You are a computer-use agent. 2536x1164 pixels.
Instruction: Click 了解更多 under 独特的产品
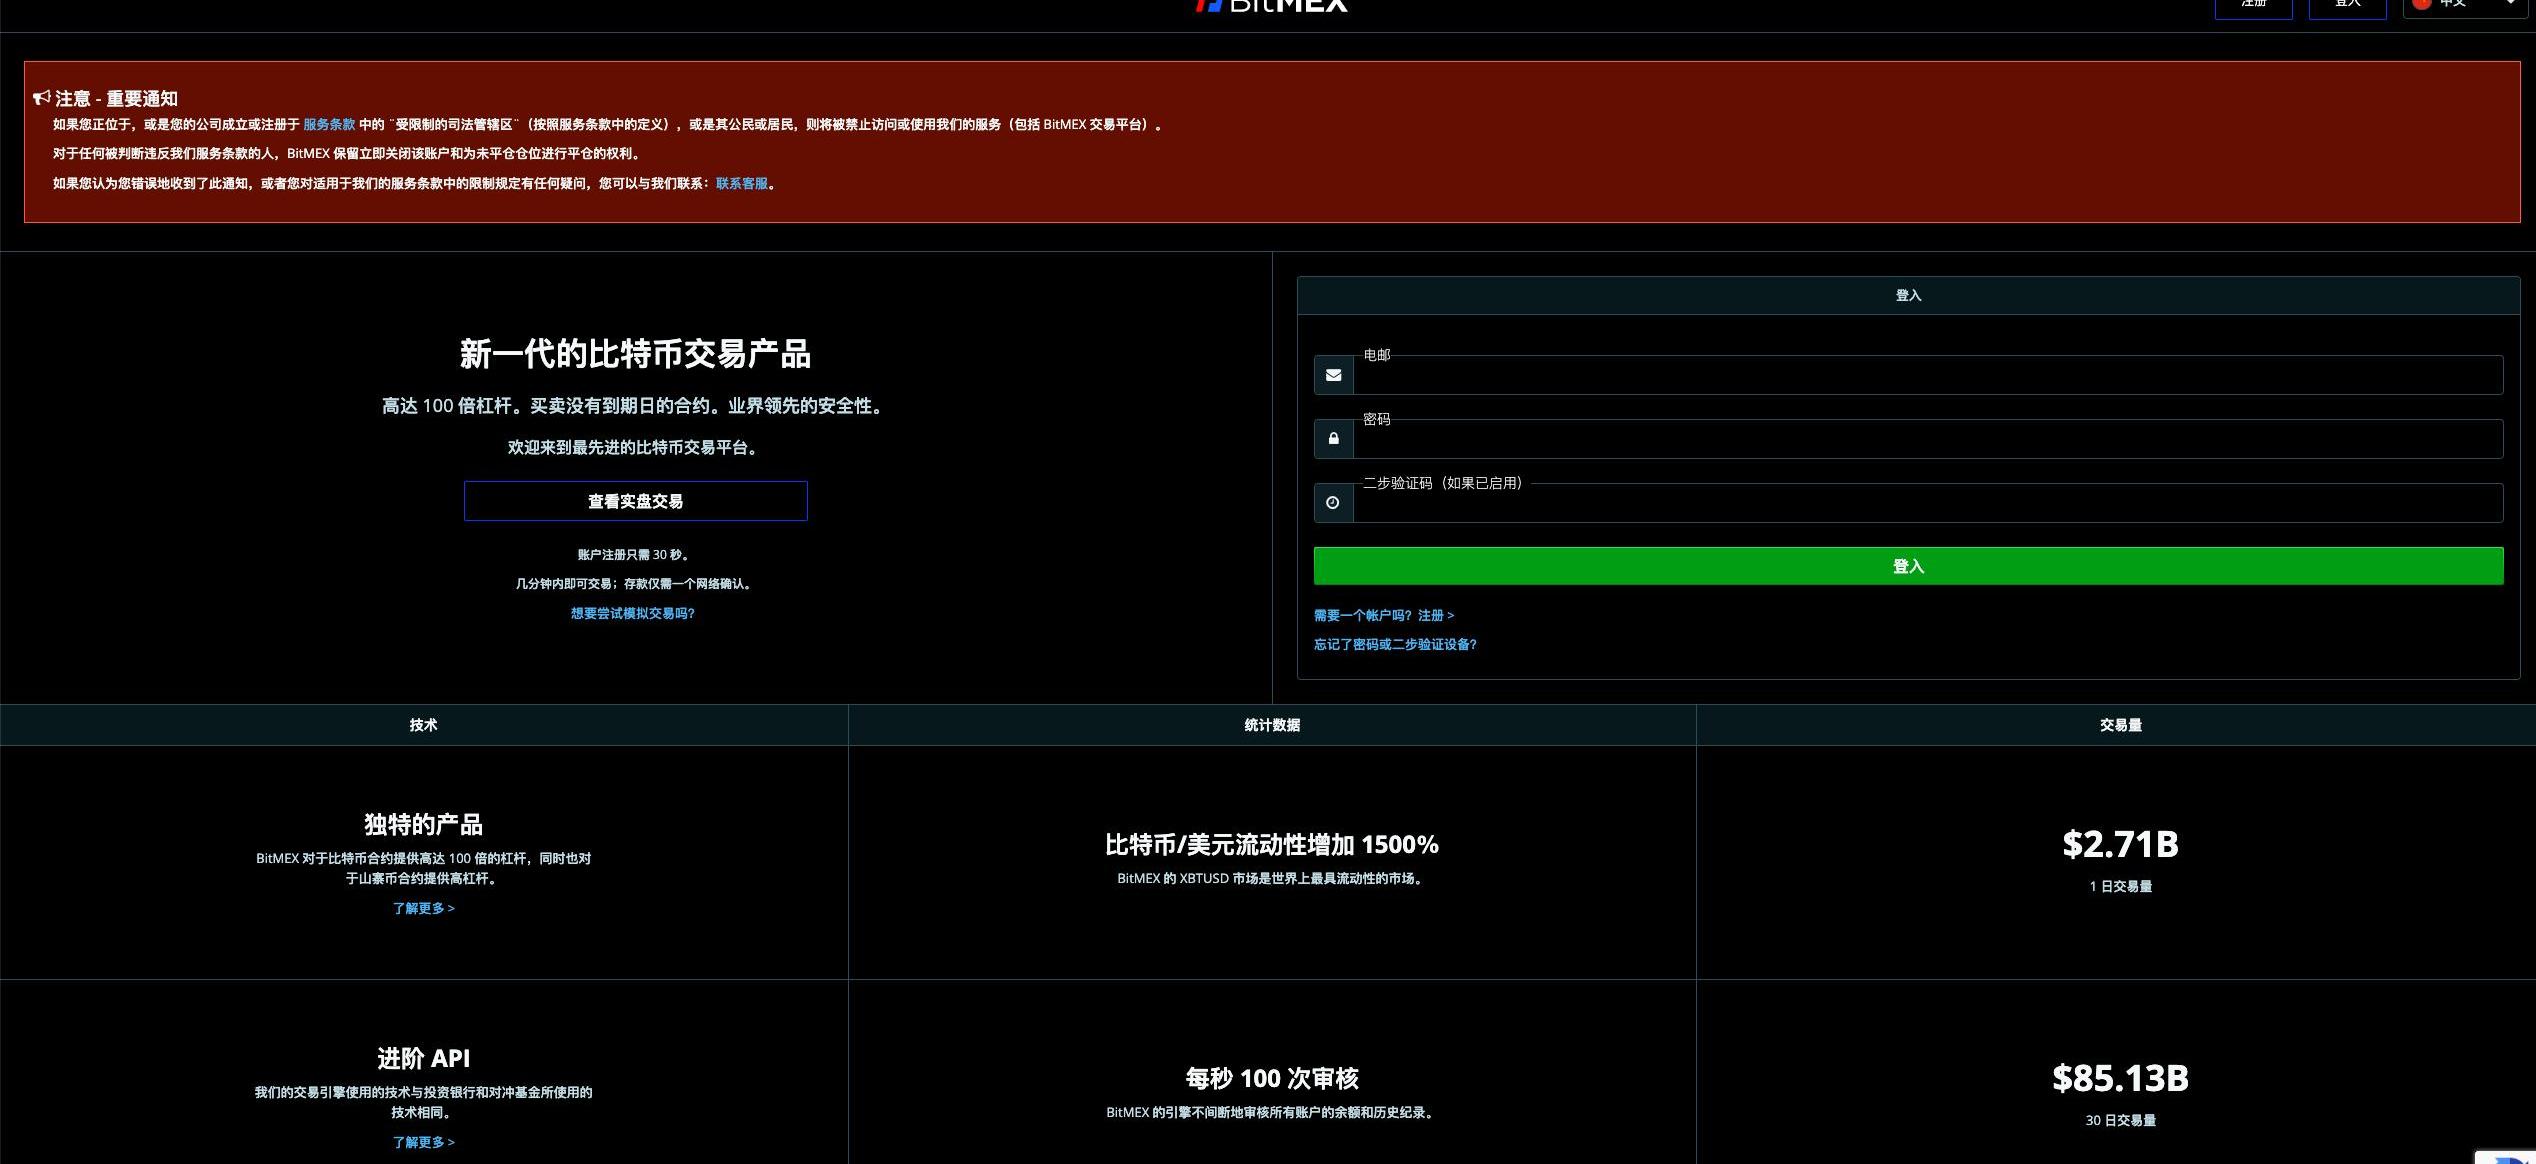[423, 908]
